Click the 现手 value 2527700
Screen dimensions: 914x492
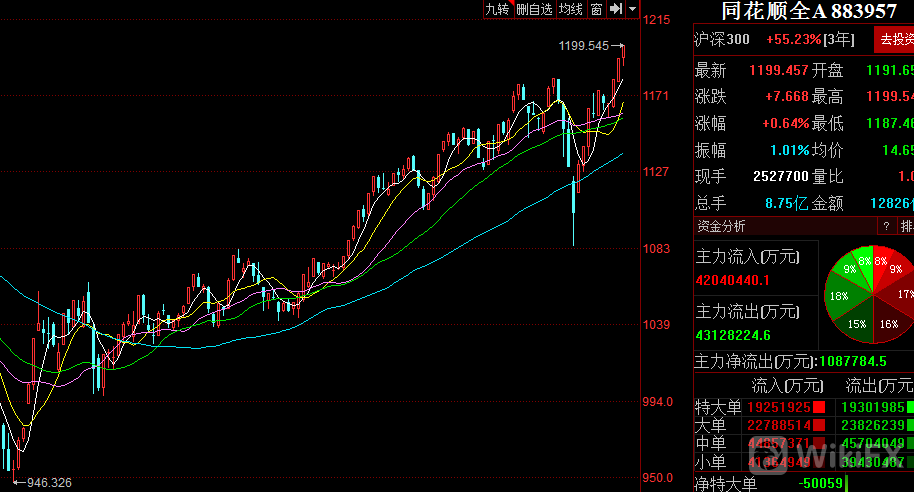tap(781, 176)
